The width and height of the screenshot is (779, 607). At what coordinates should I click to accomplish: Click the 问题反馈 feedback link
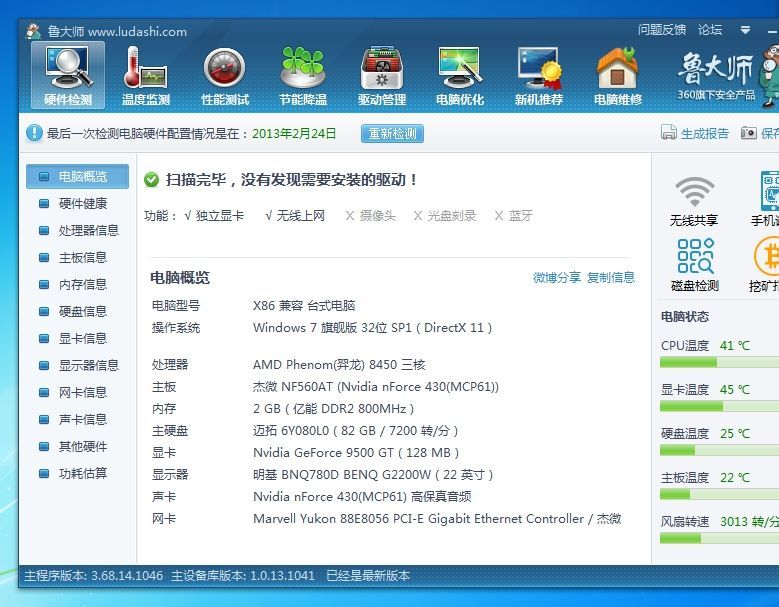(662, 30)
